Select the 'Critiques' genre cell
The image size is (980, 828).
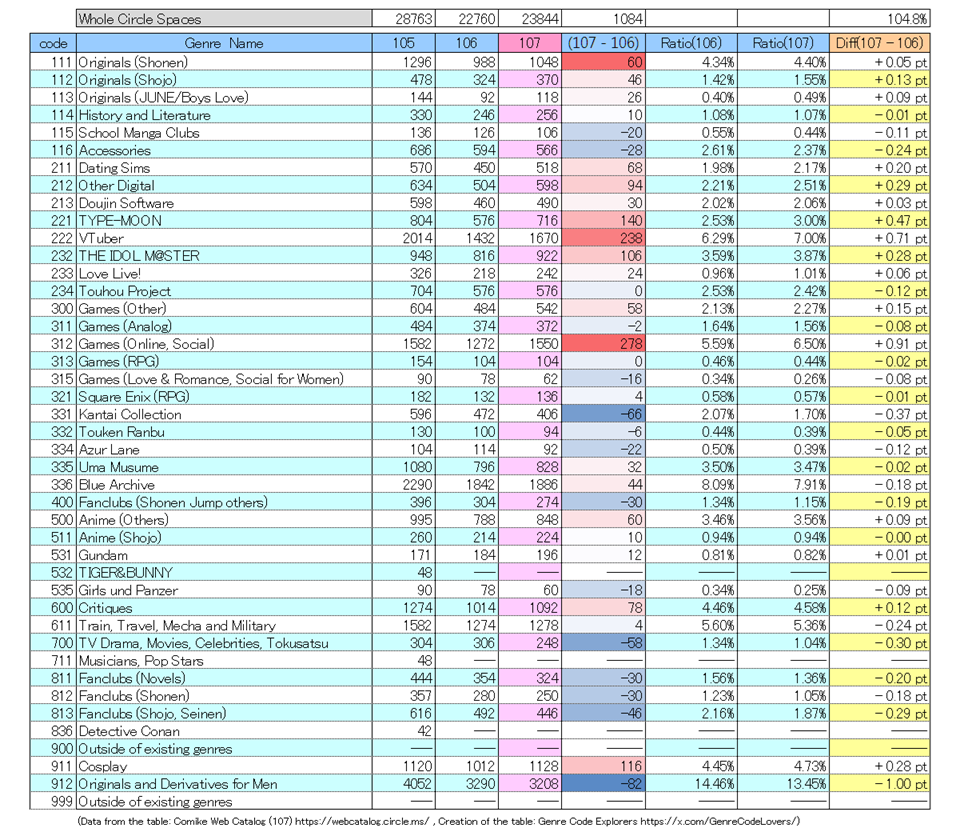(224, 607)
